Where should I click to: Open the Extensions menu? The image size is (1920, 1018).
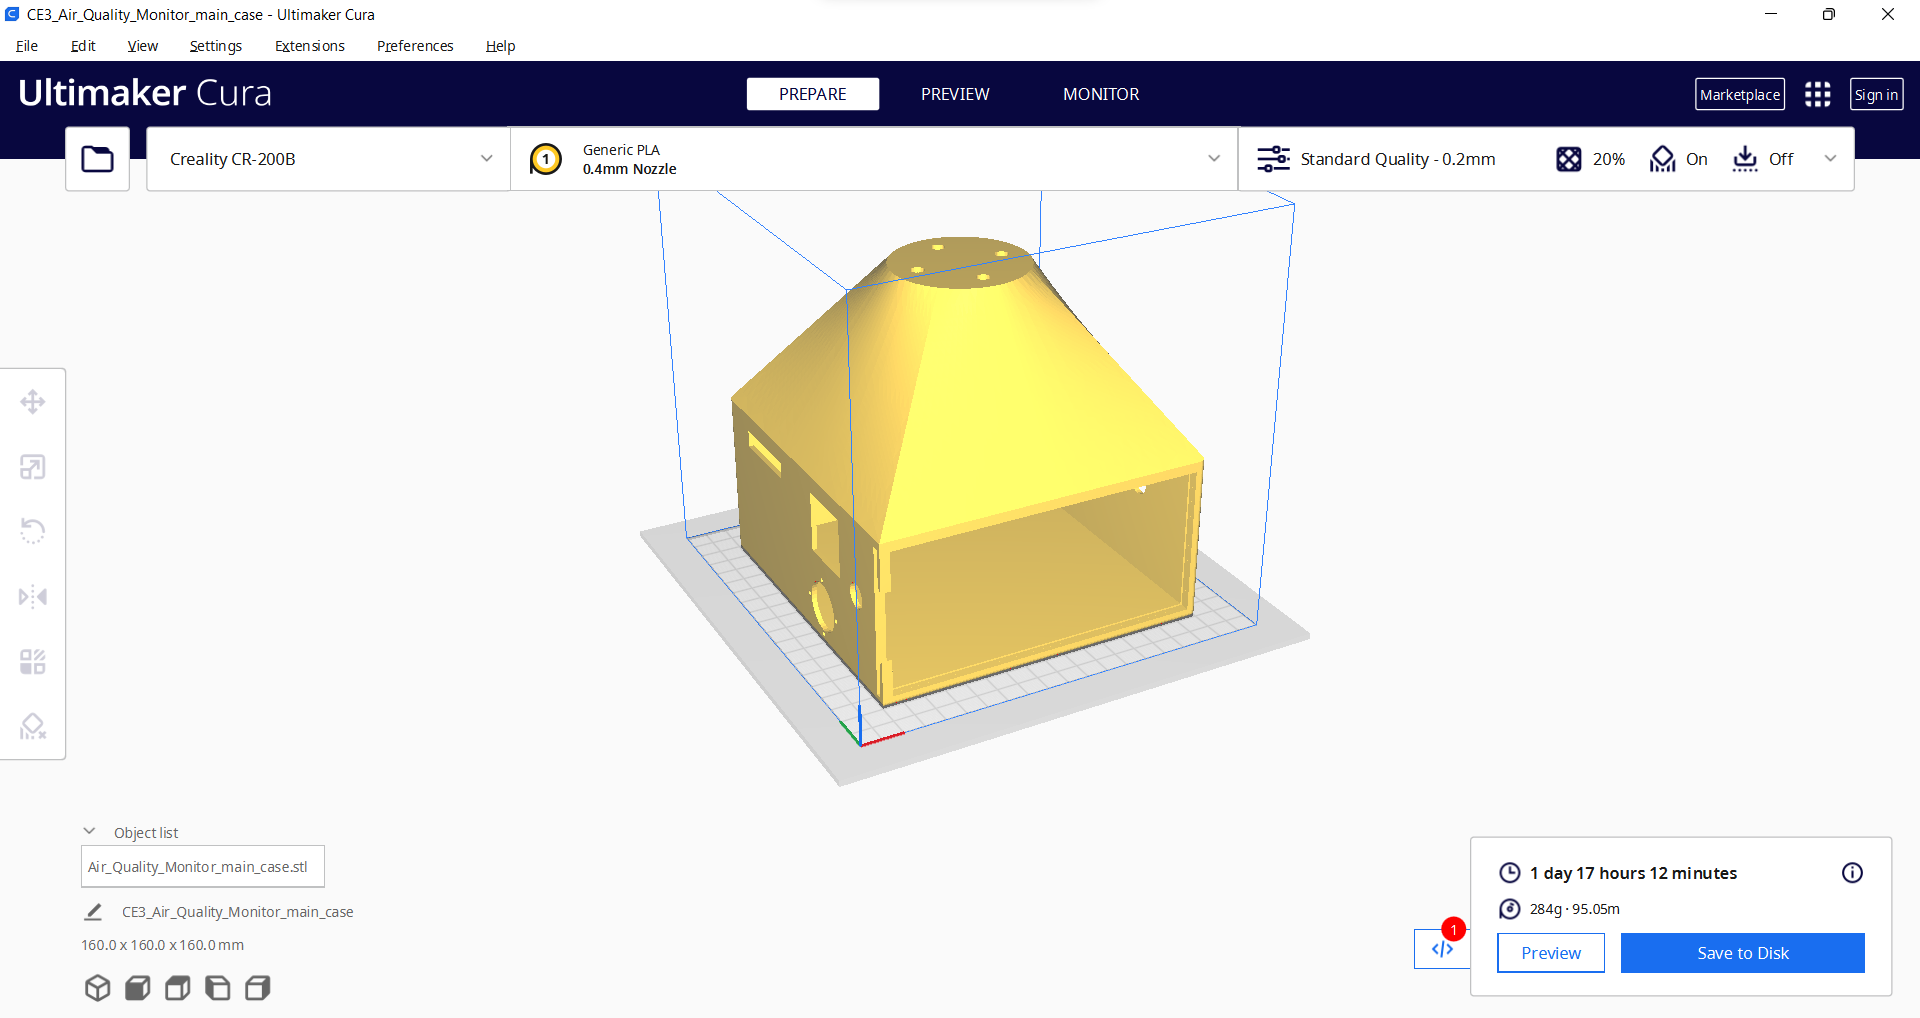click(x=310, y=46)
